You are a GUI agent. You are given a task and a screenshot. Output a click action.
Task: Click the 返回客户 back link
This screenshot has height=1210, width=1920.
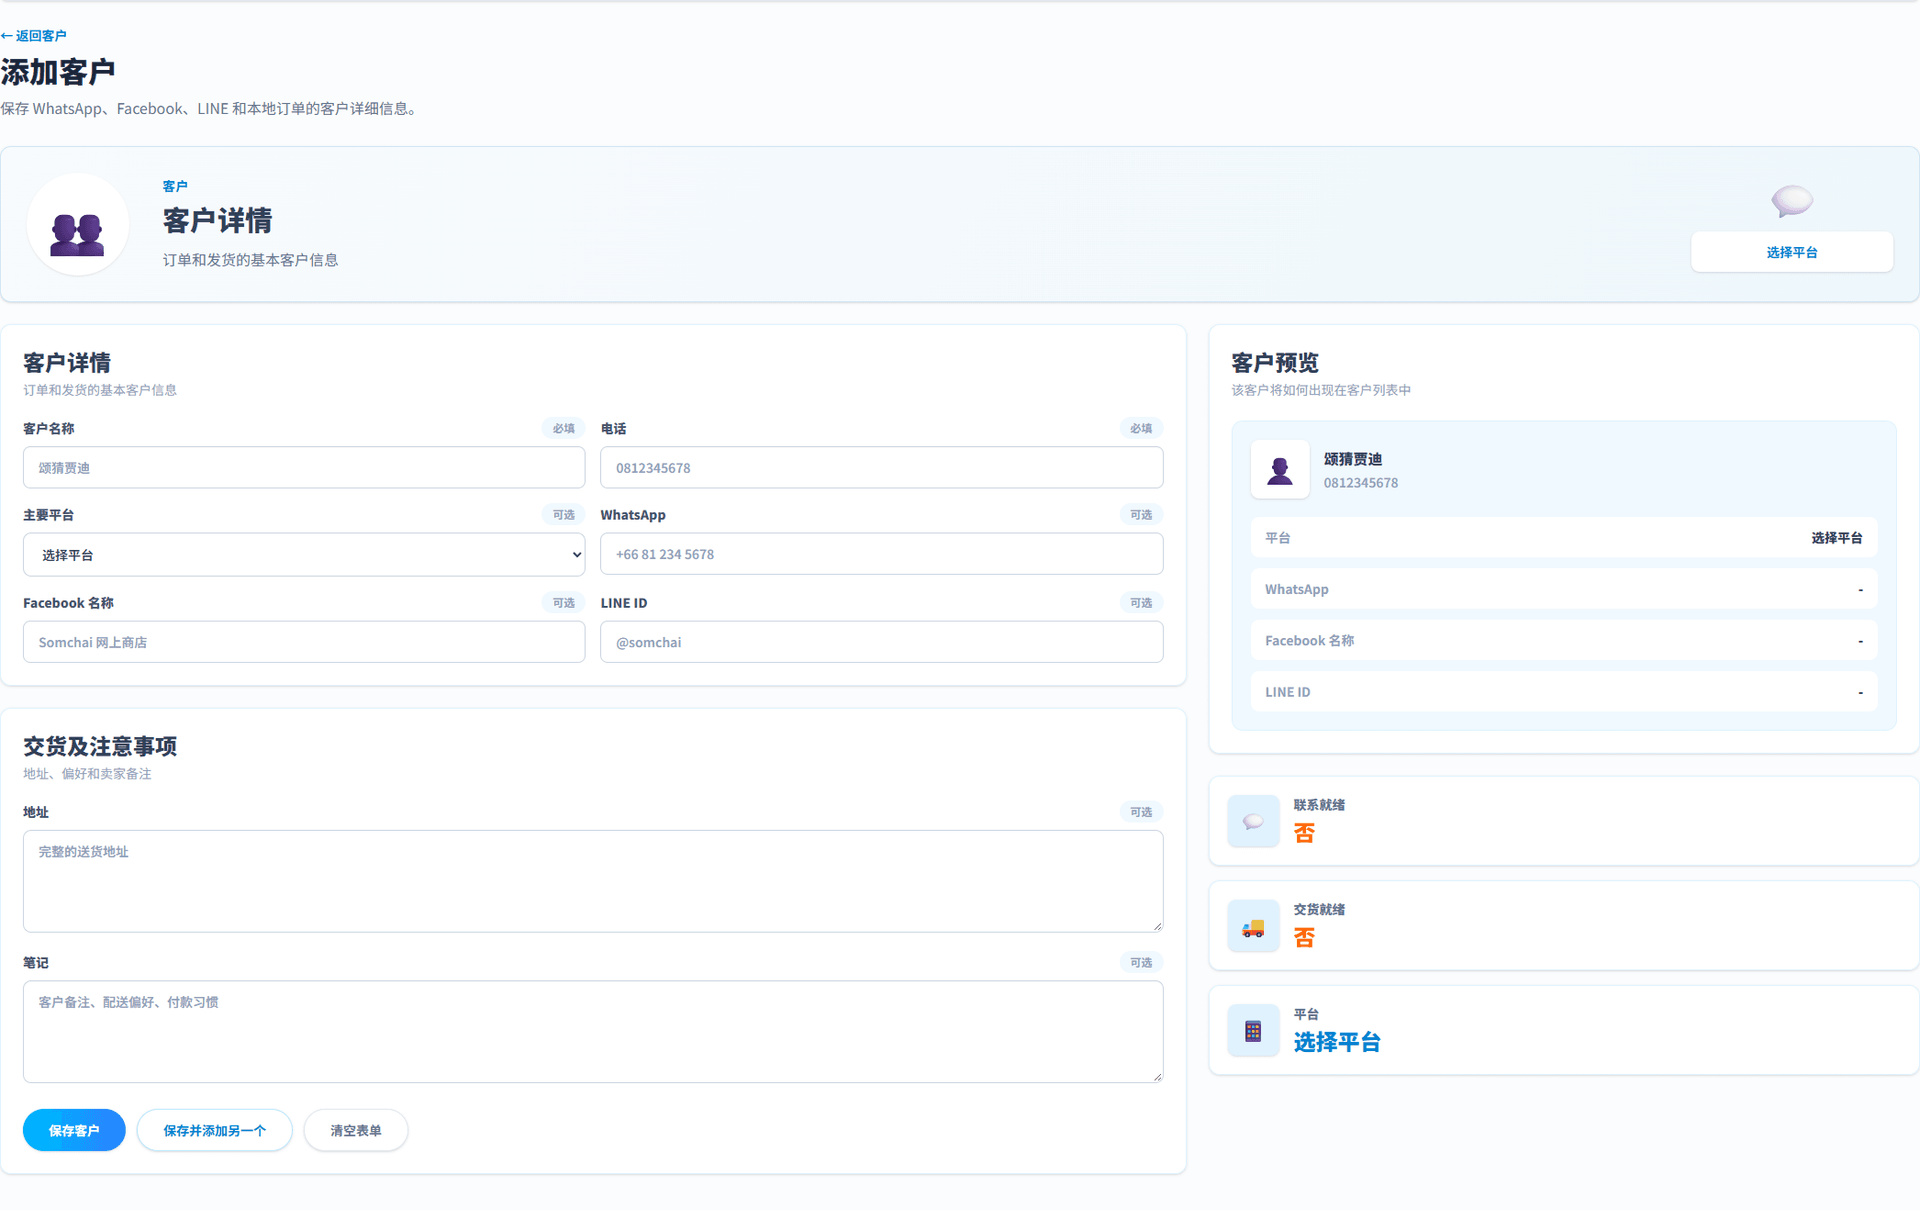pos(34,36)
